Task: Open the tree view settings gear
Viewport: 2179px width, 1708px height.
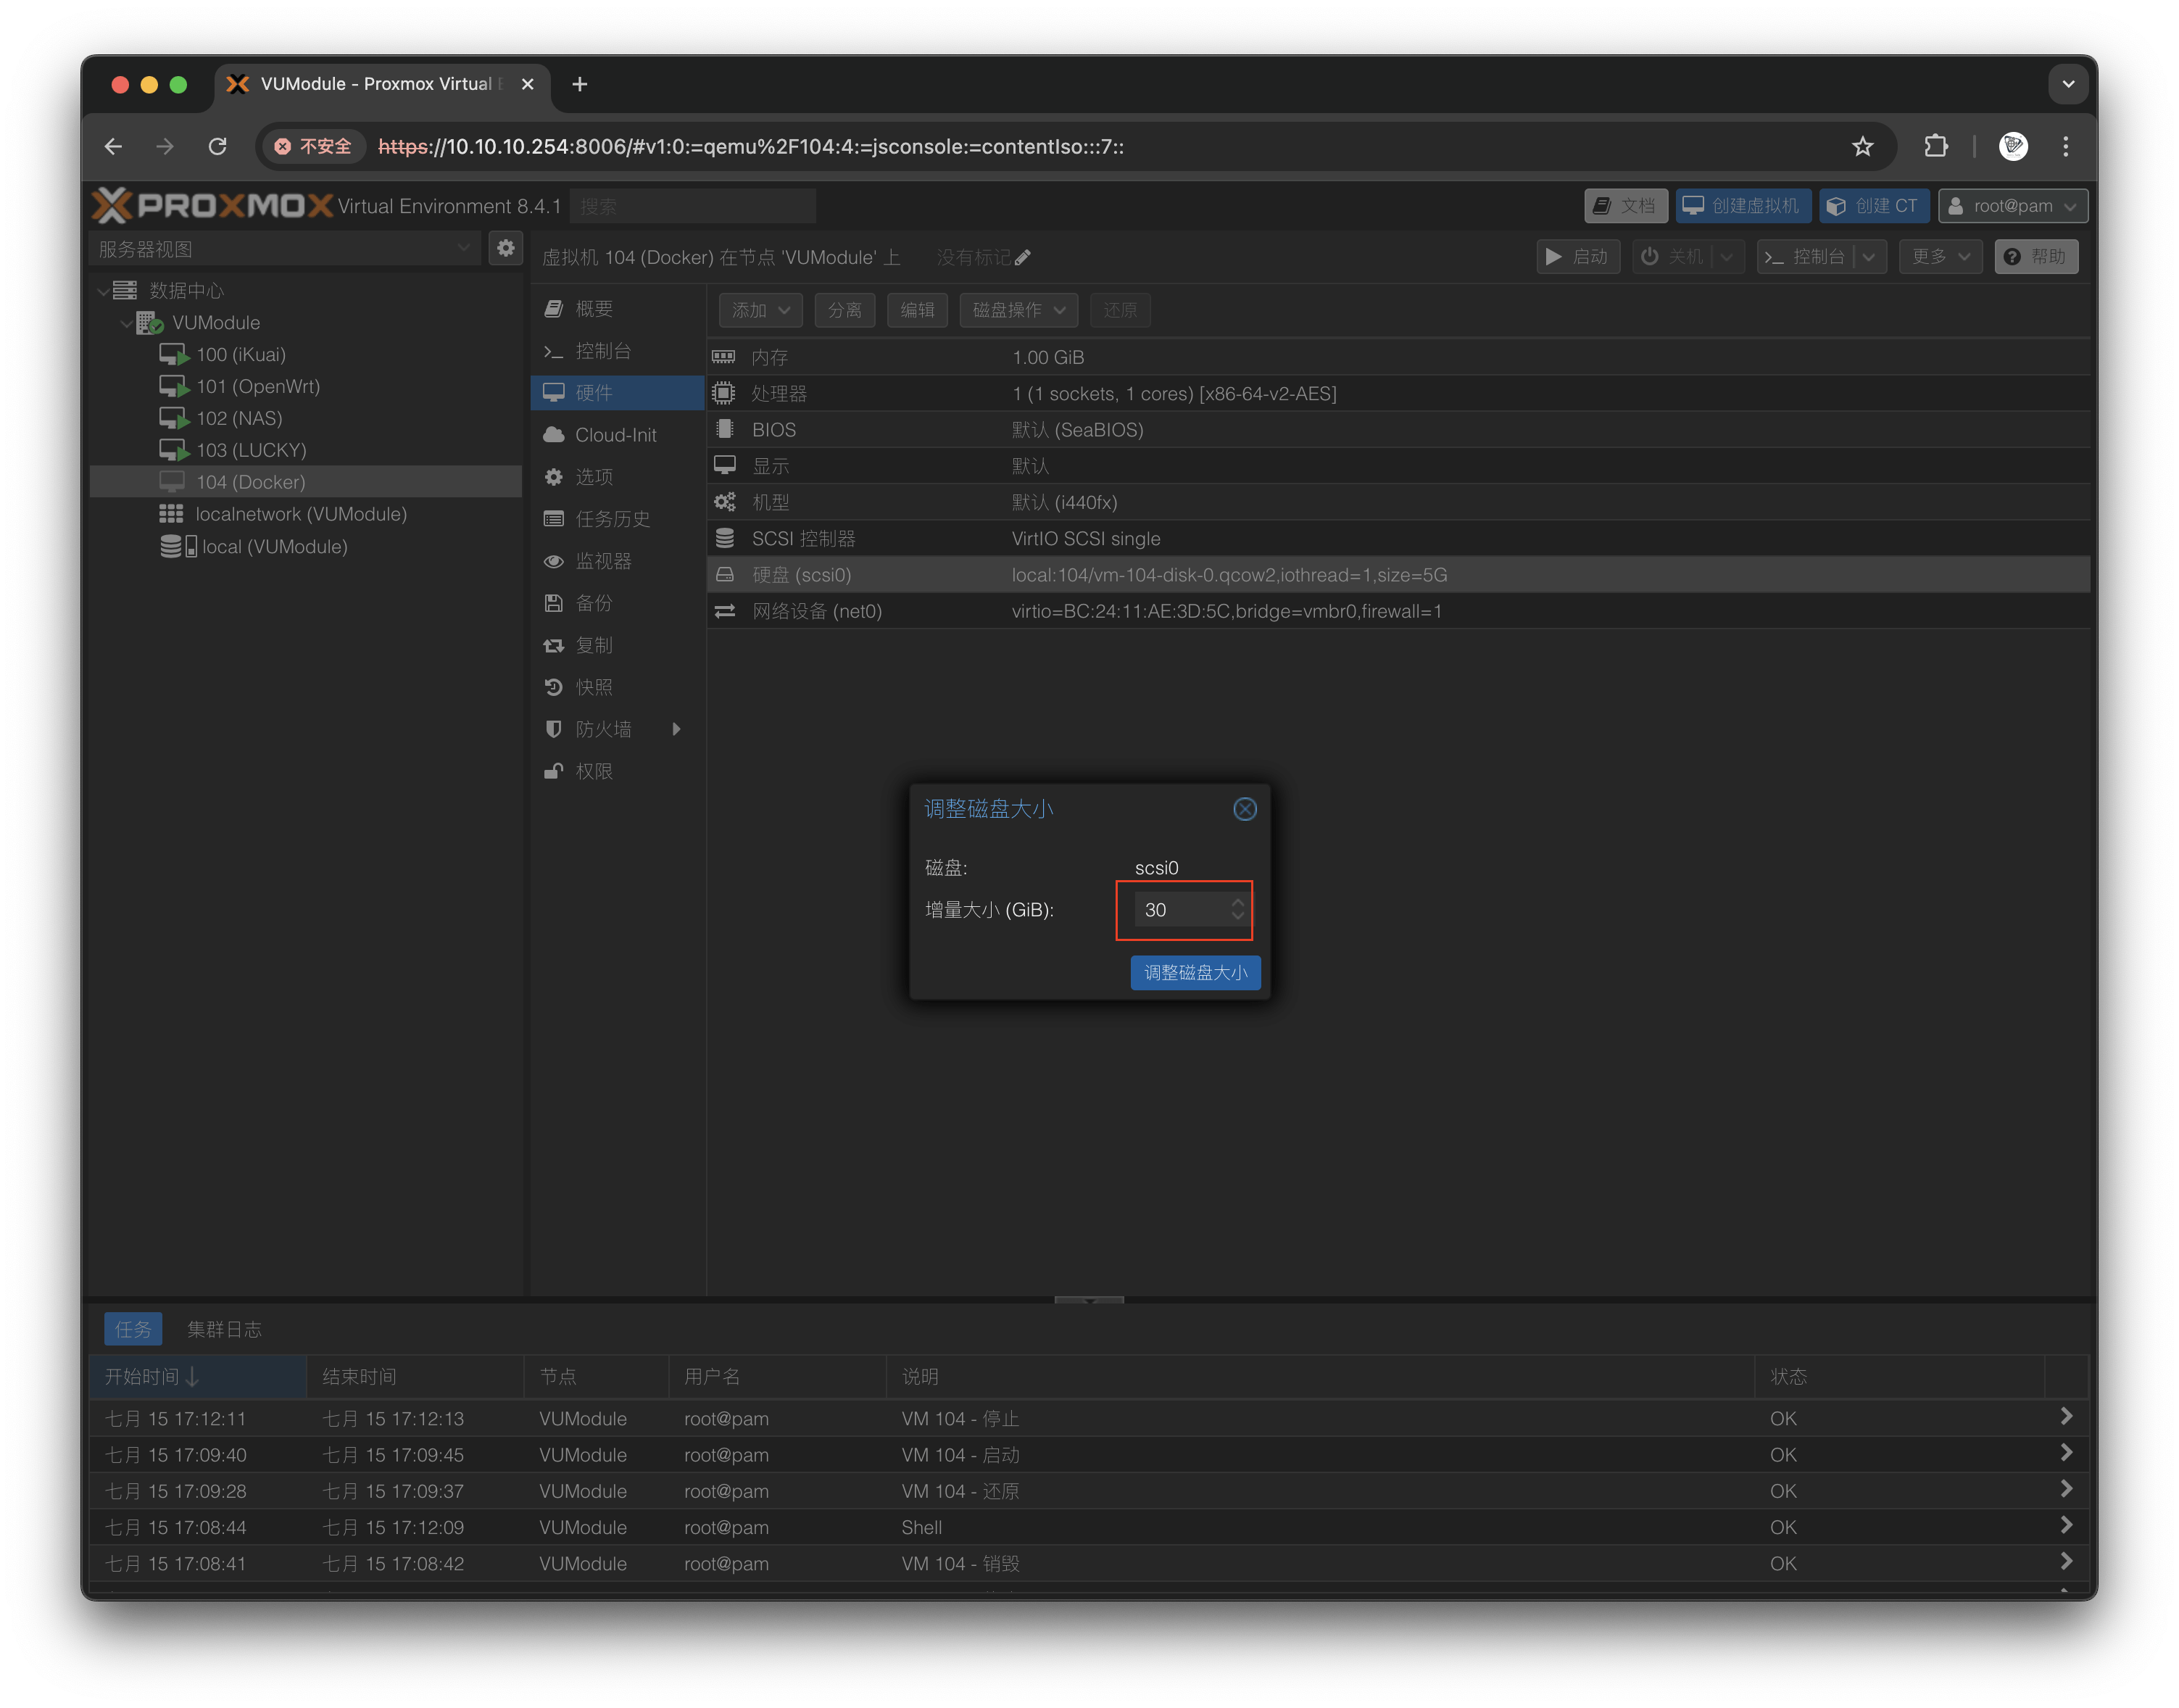Action: [506, 248]
